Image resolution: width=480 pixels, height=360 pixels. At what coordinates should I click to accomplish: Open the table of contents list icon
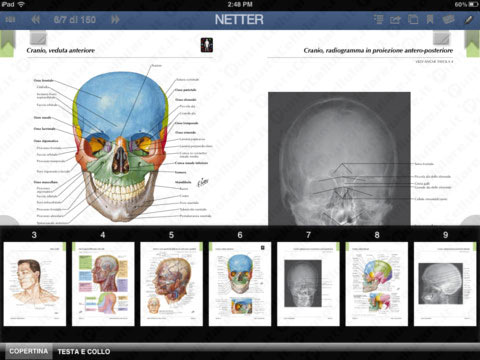378,19
